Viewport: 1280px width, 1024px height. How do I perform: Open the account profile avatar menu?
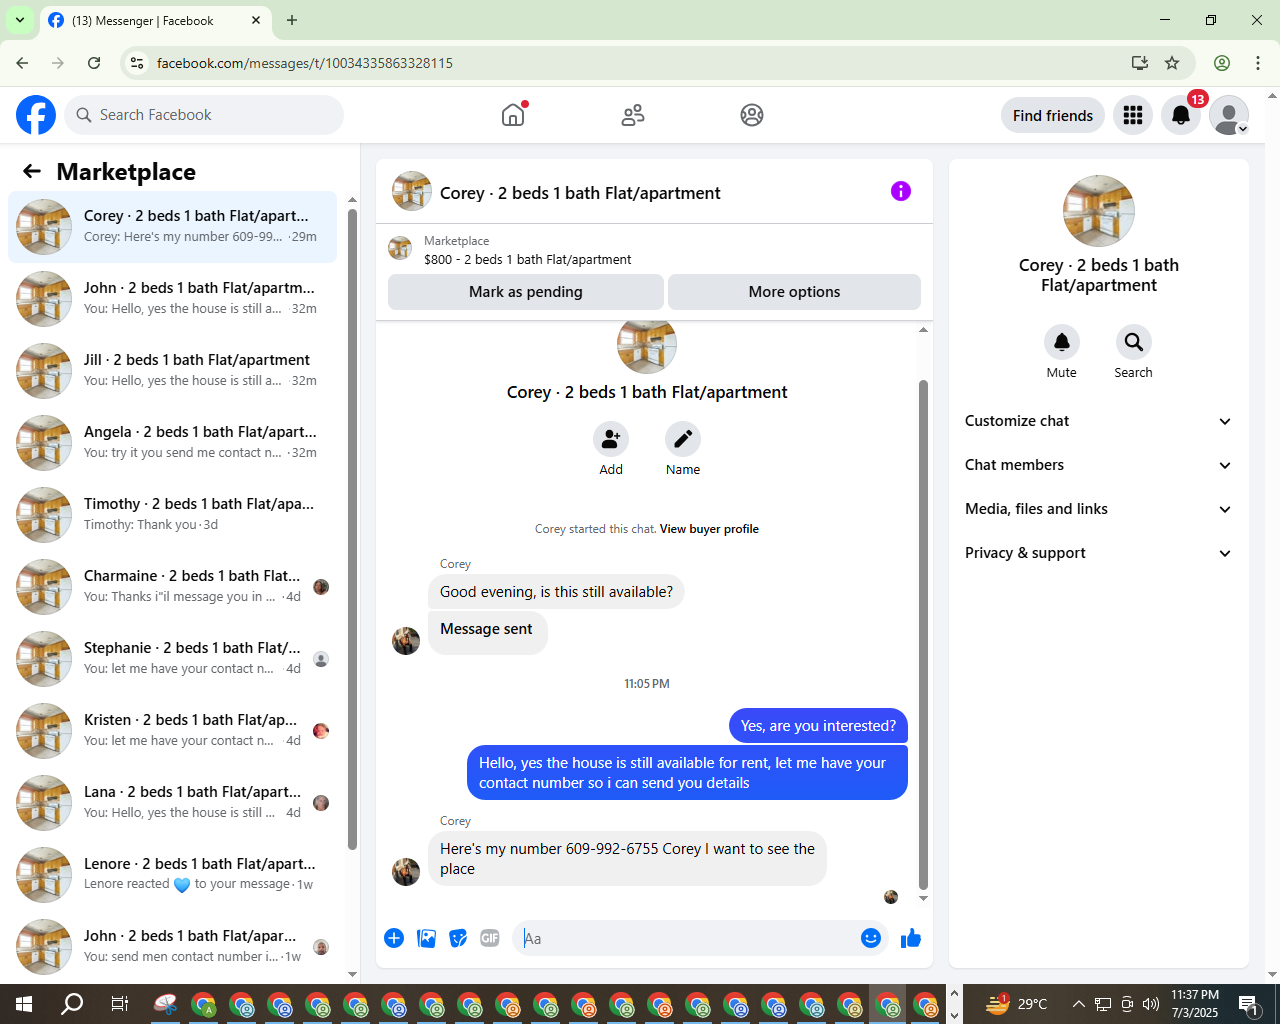pyautogui.click(x=1229, y=115)
